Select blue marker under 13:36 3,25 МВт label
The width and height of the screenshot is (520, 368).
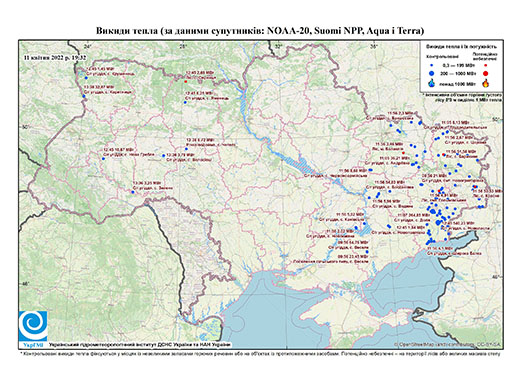(133, 192)
